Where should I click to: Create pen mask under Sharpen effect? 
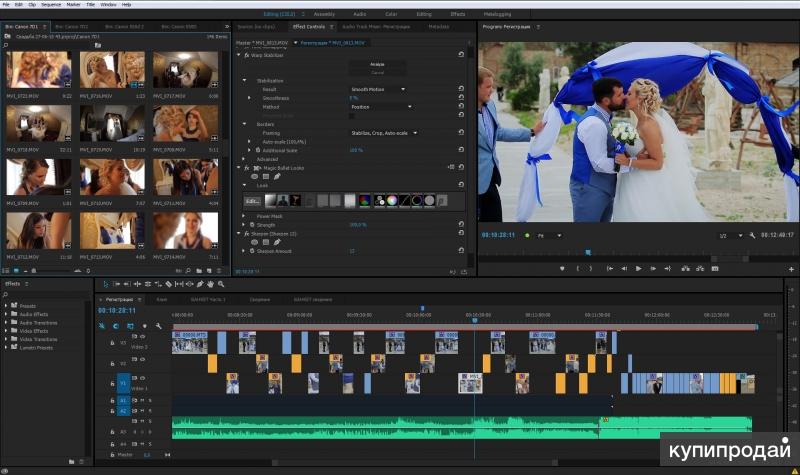point(277,242)
